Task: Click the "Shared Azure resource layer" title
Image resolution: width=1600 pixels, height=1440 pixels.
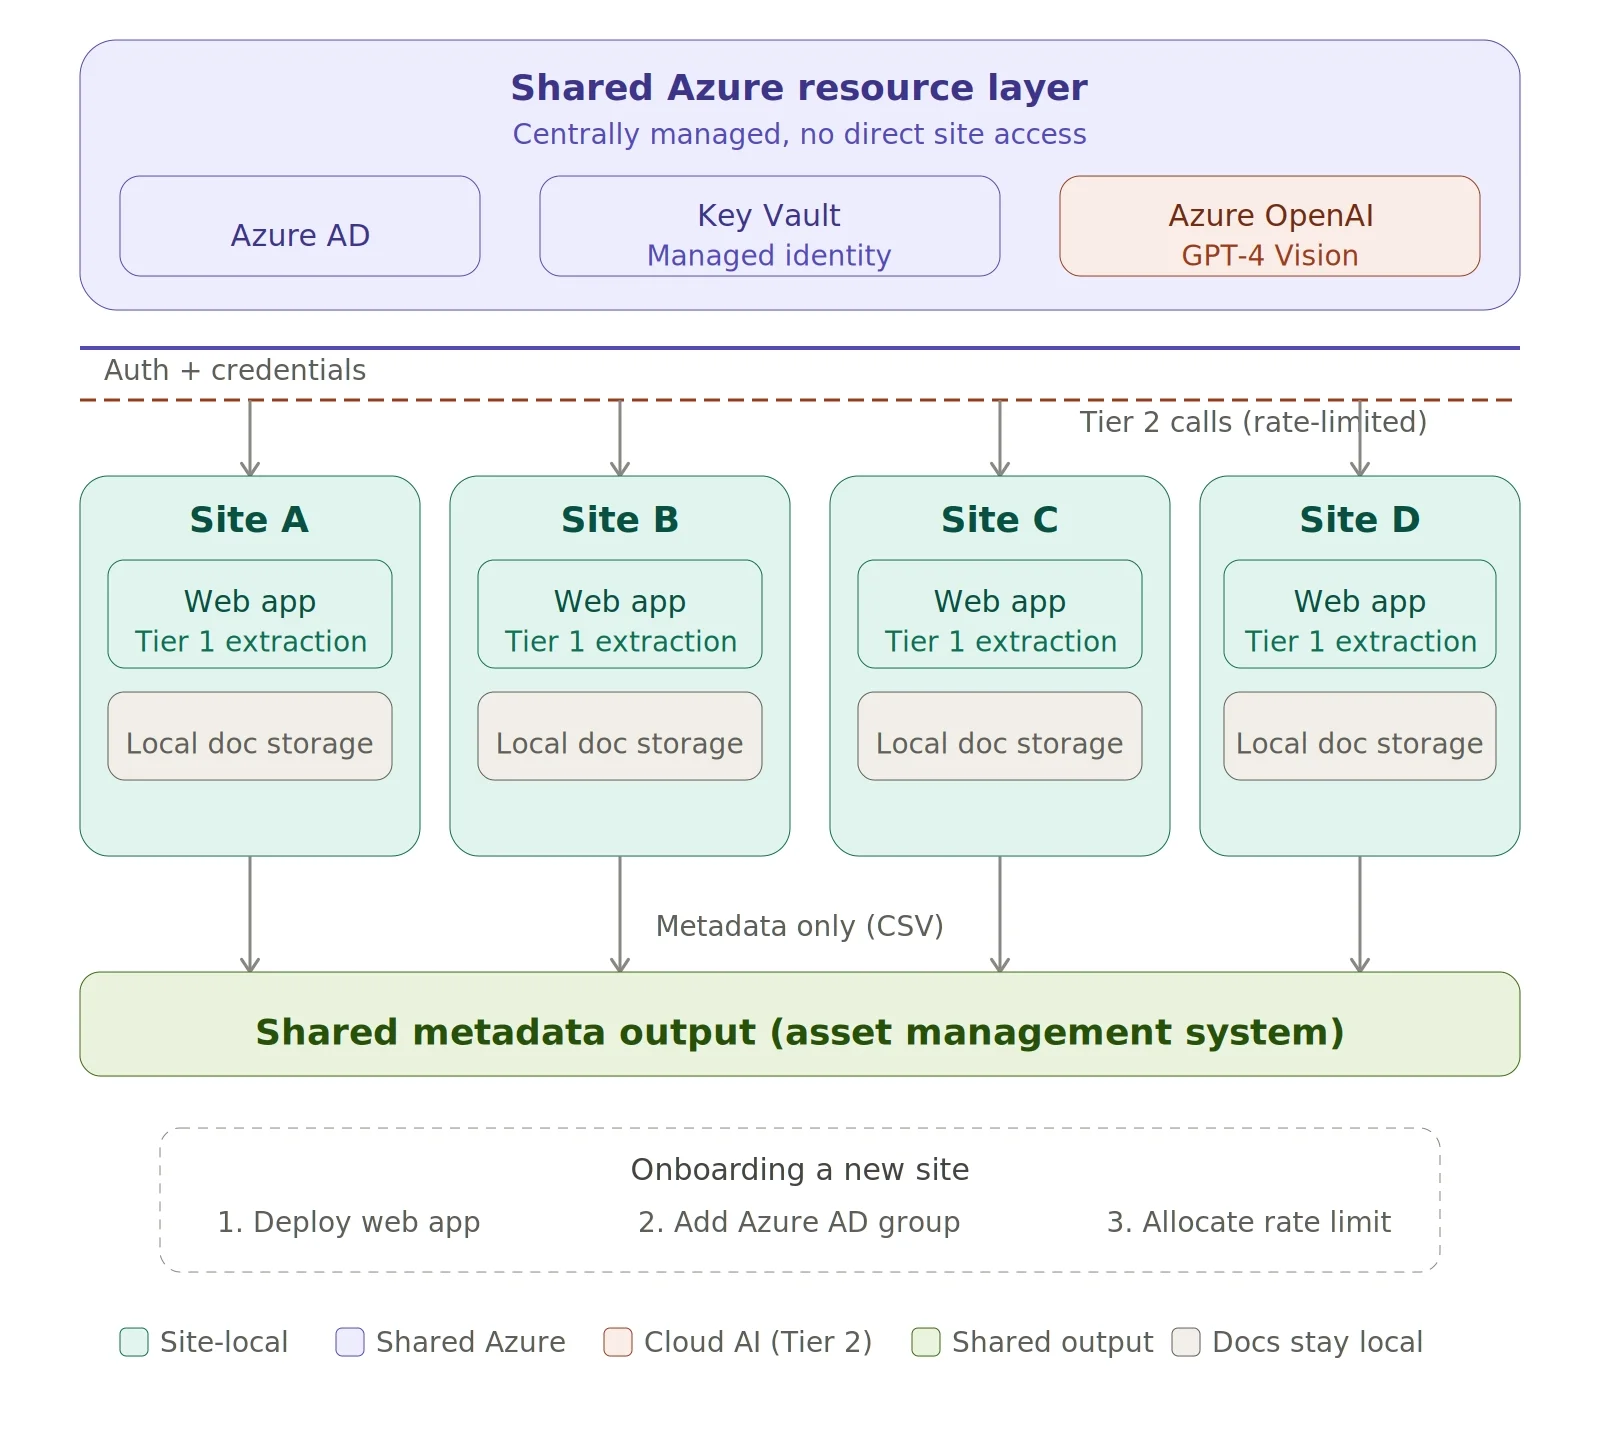Action: (799, 88)
